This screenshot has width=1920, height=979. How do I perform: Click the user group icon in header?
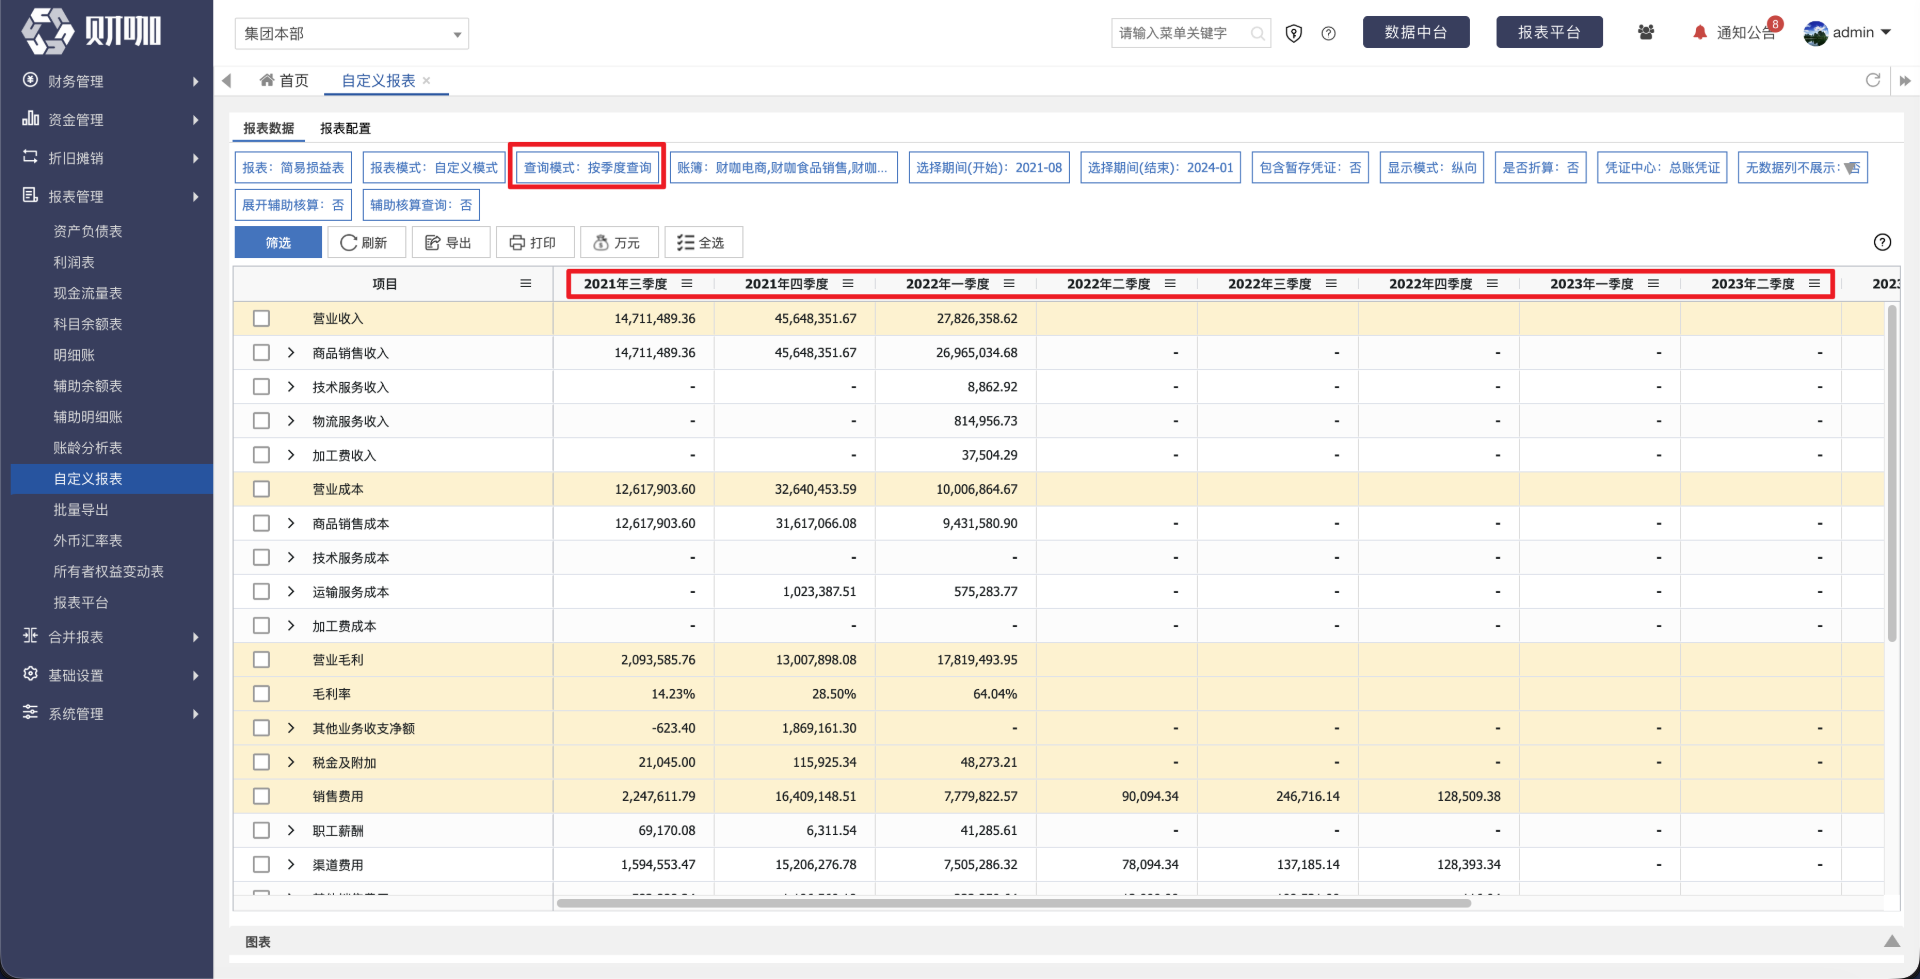1645,32
